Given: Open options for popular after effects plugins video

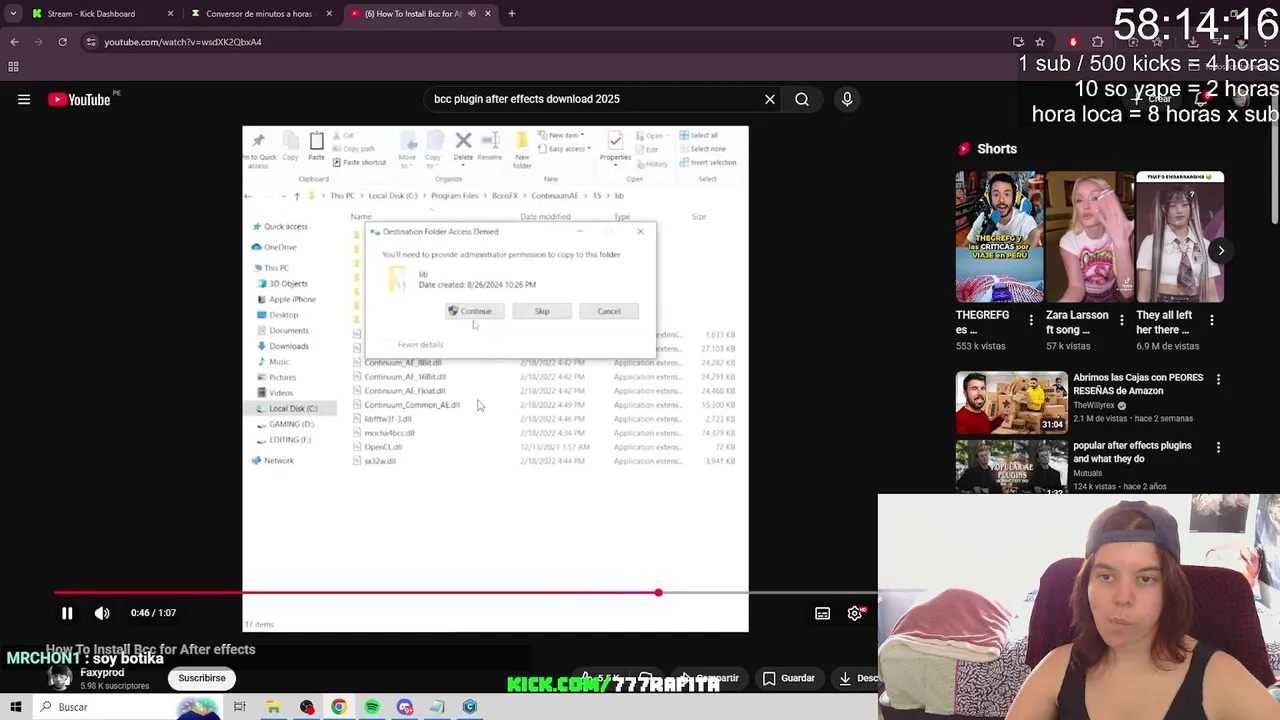Looking at the screenshot, I should [x=1218, y=448].
